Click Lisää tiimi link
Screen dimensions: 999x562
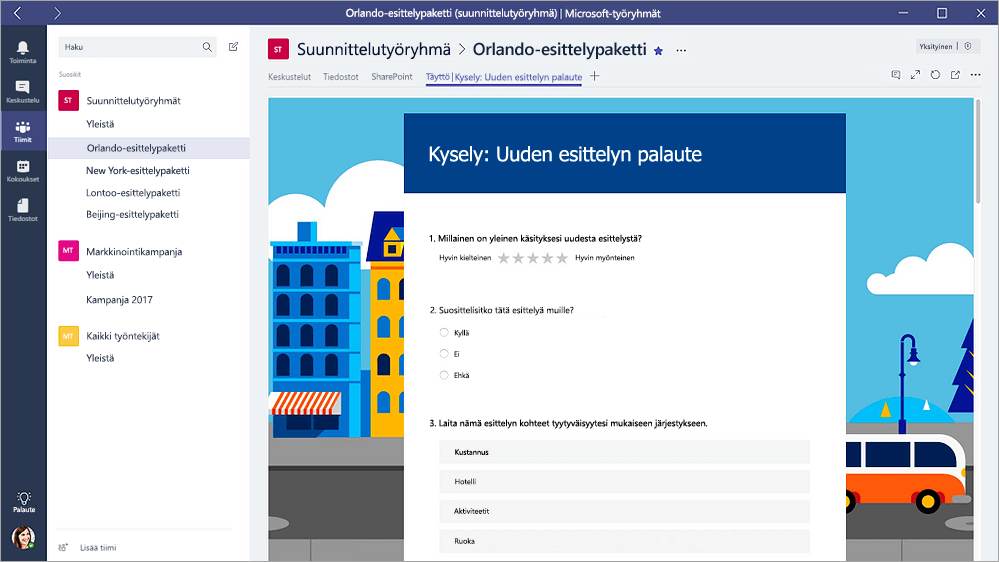[98, 547]
